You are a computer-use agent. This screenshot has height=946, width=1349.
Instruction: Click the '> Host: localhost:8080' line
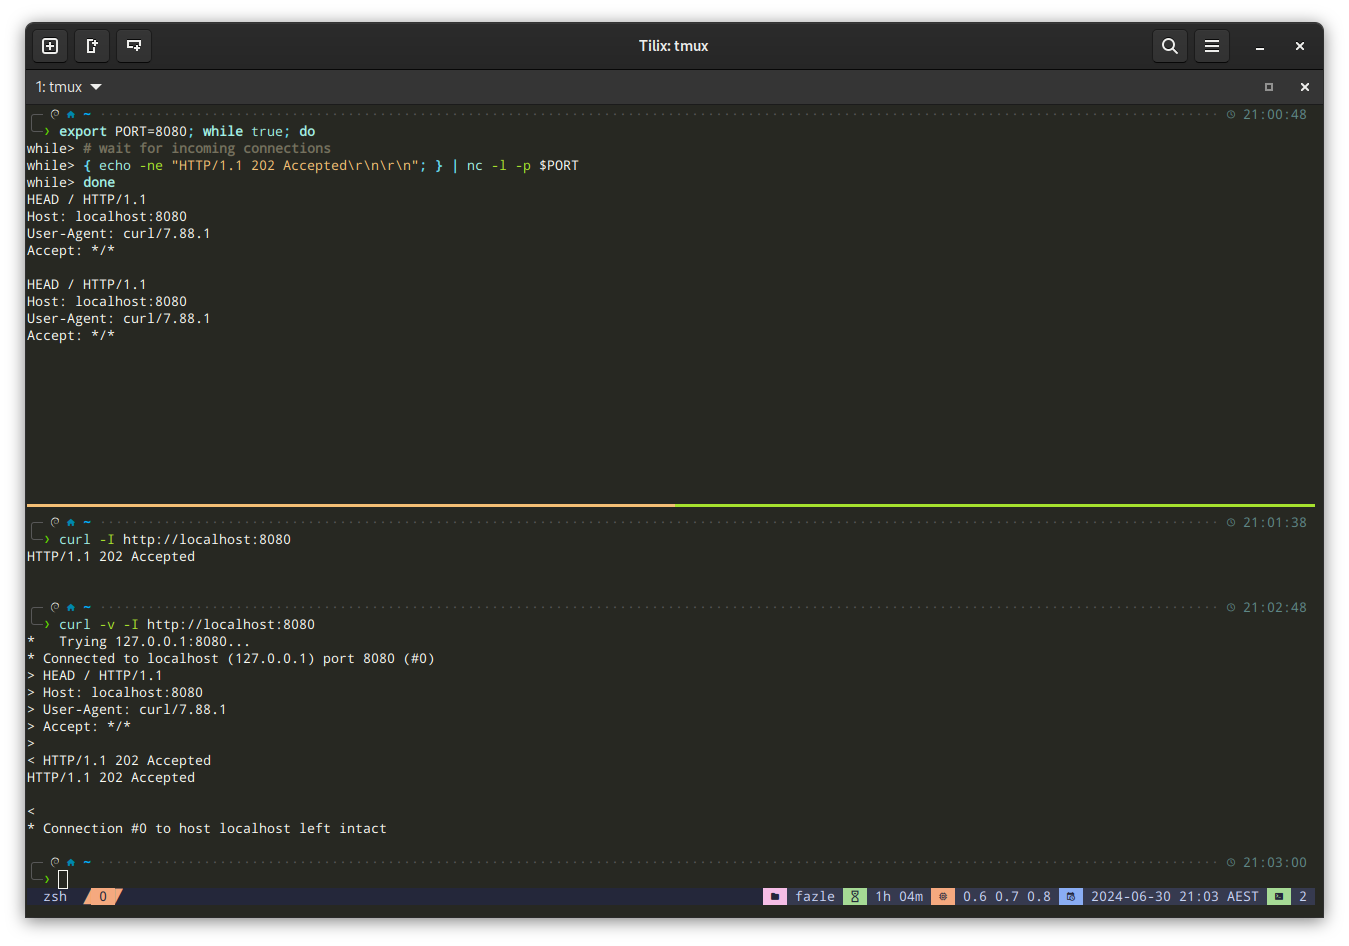115,692
